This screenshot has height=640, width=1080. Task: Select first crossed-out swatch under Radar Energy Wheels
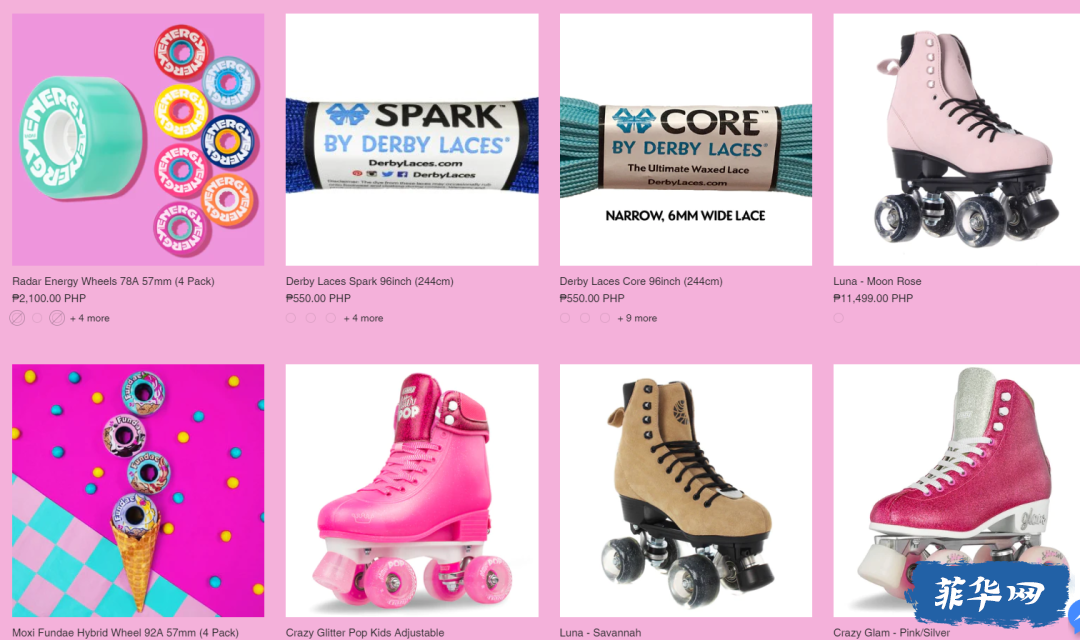[x=17, y=318]
